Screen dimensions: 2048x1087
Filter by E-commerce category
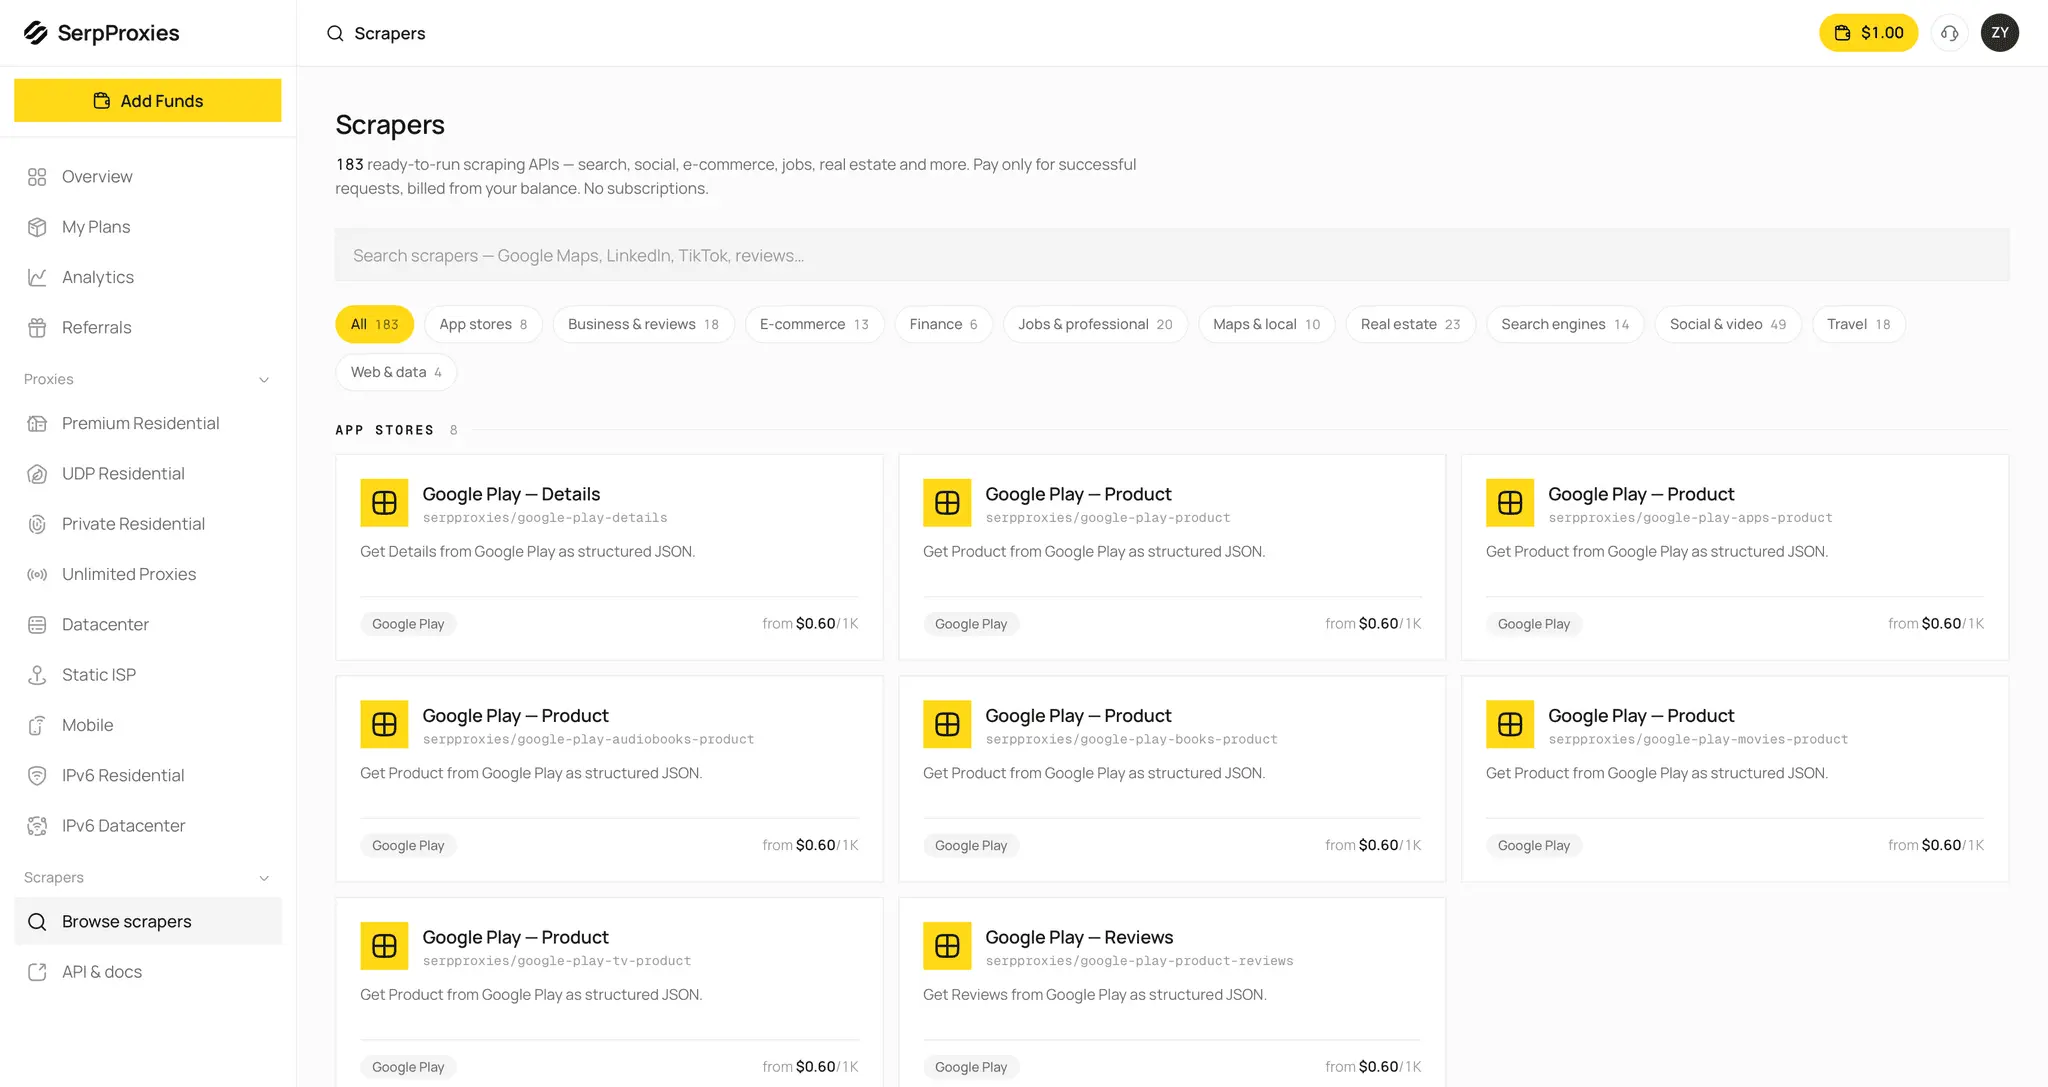pos(814,324)
